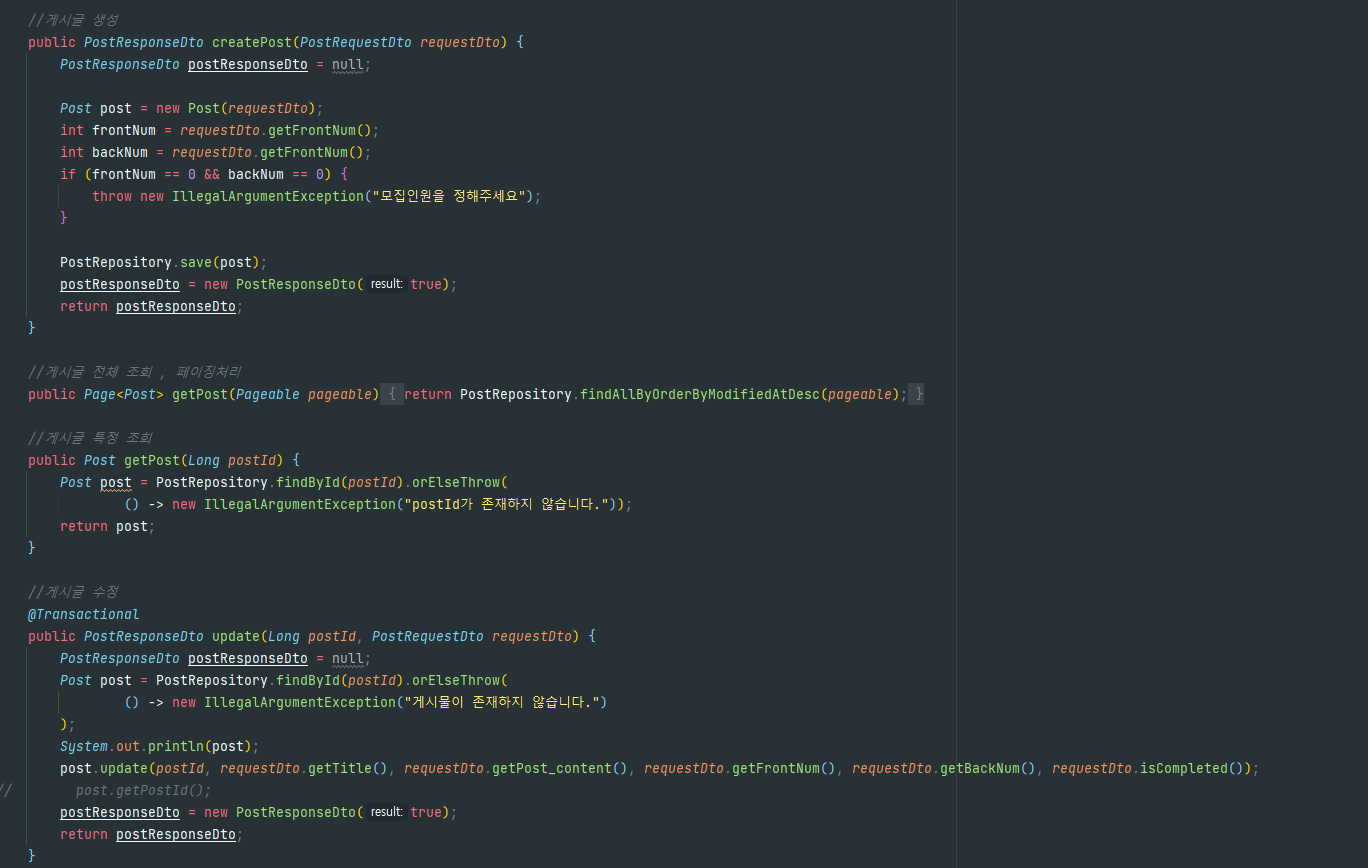1368x868 pixels.
Task: Click the comment '//게시글 수정'
Action: point(73,592)
